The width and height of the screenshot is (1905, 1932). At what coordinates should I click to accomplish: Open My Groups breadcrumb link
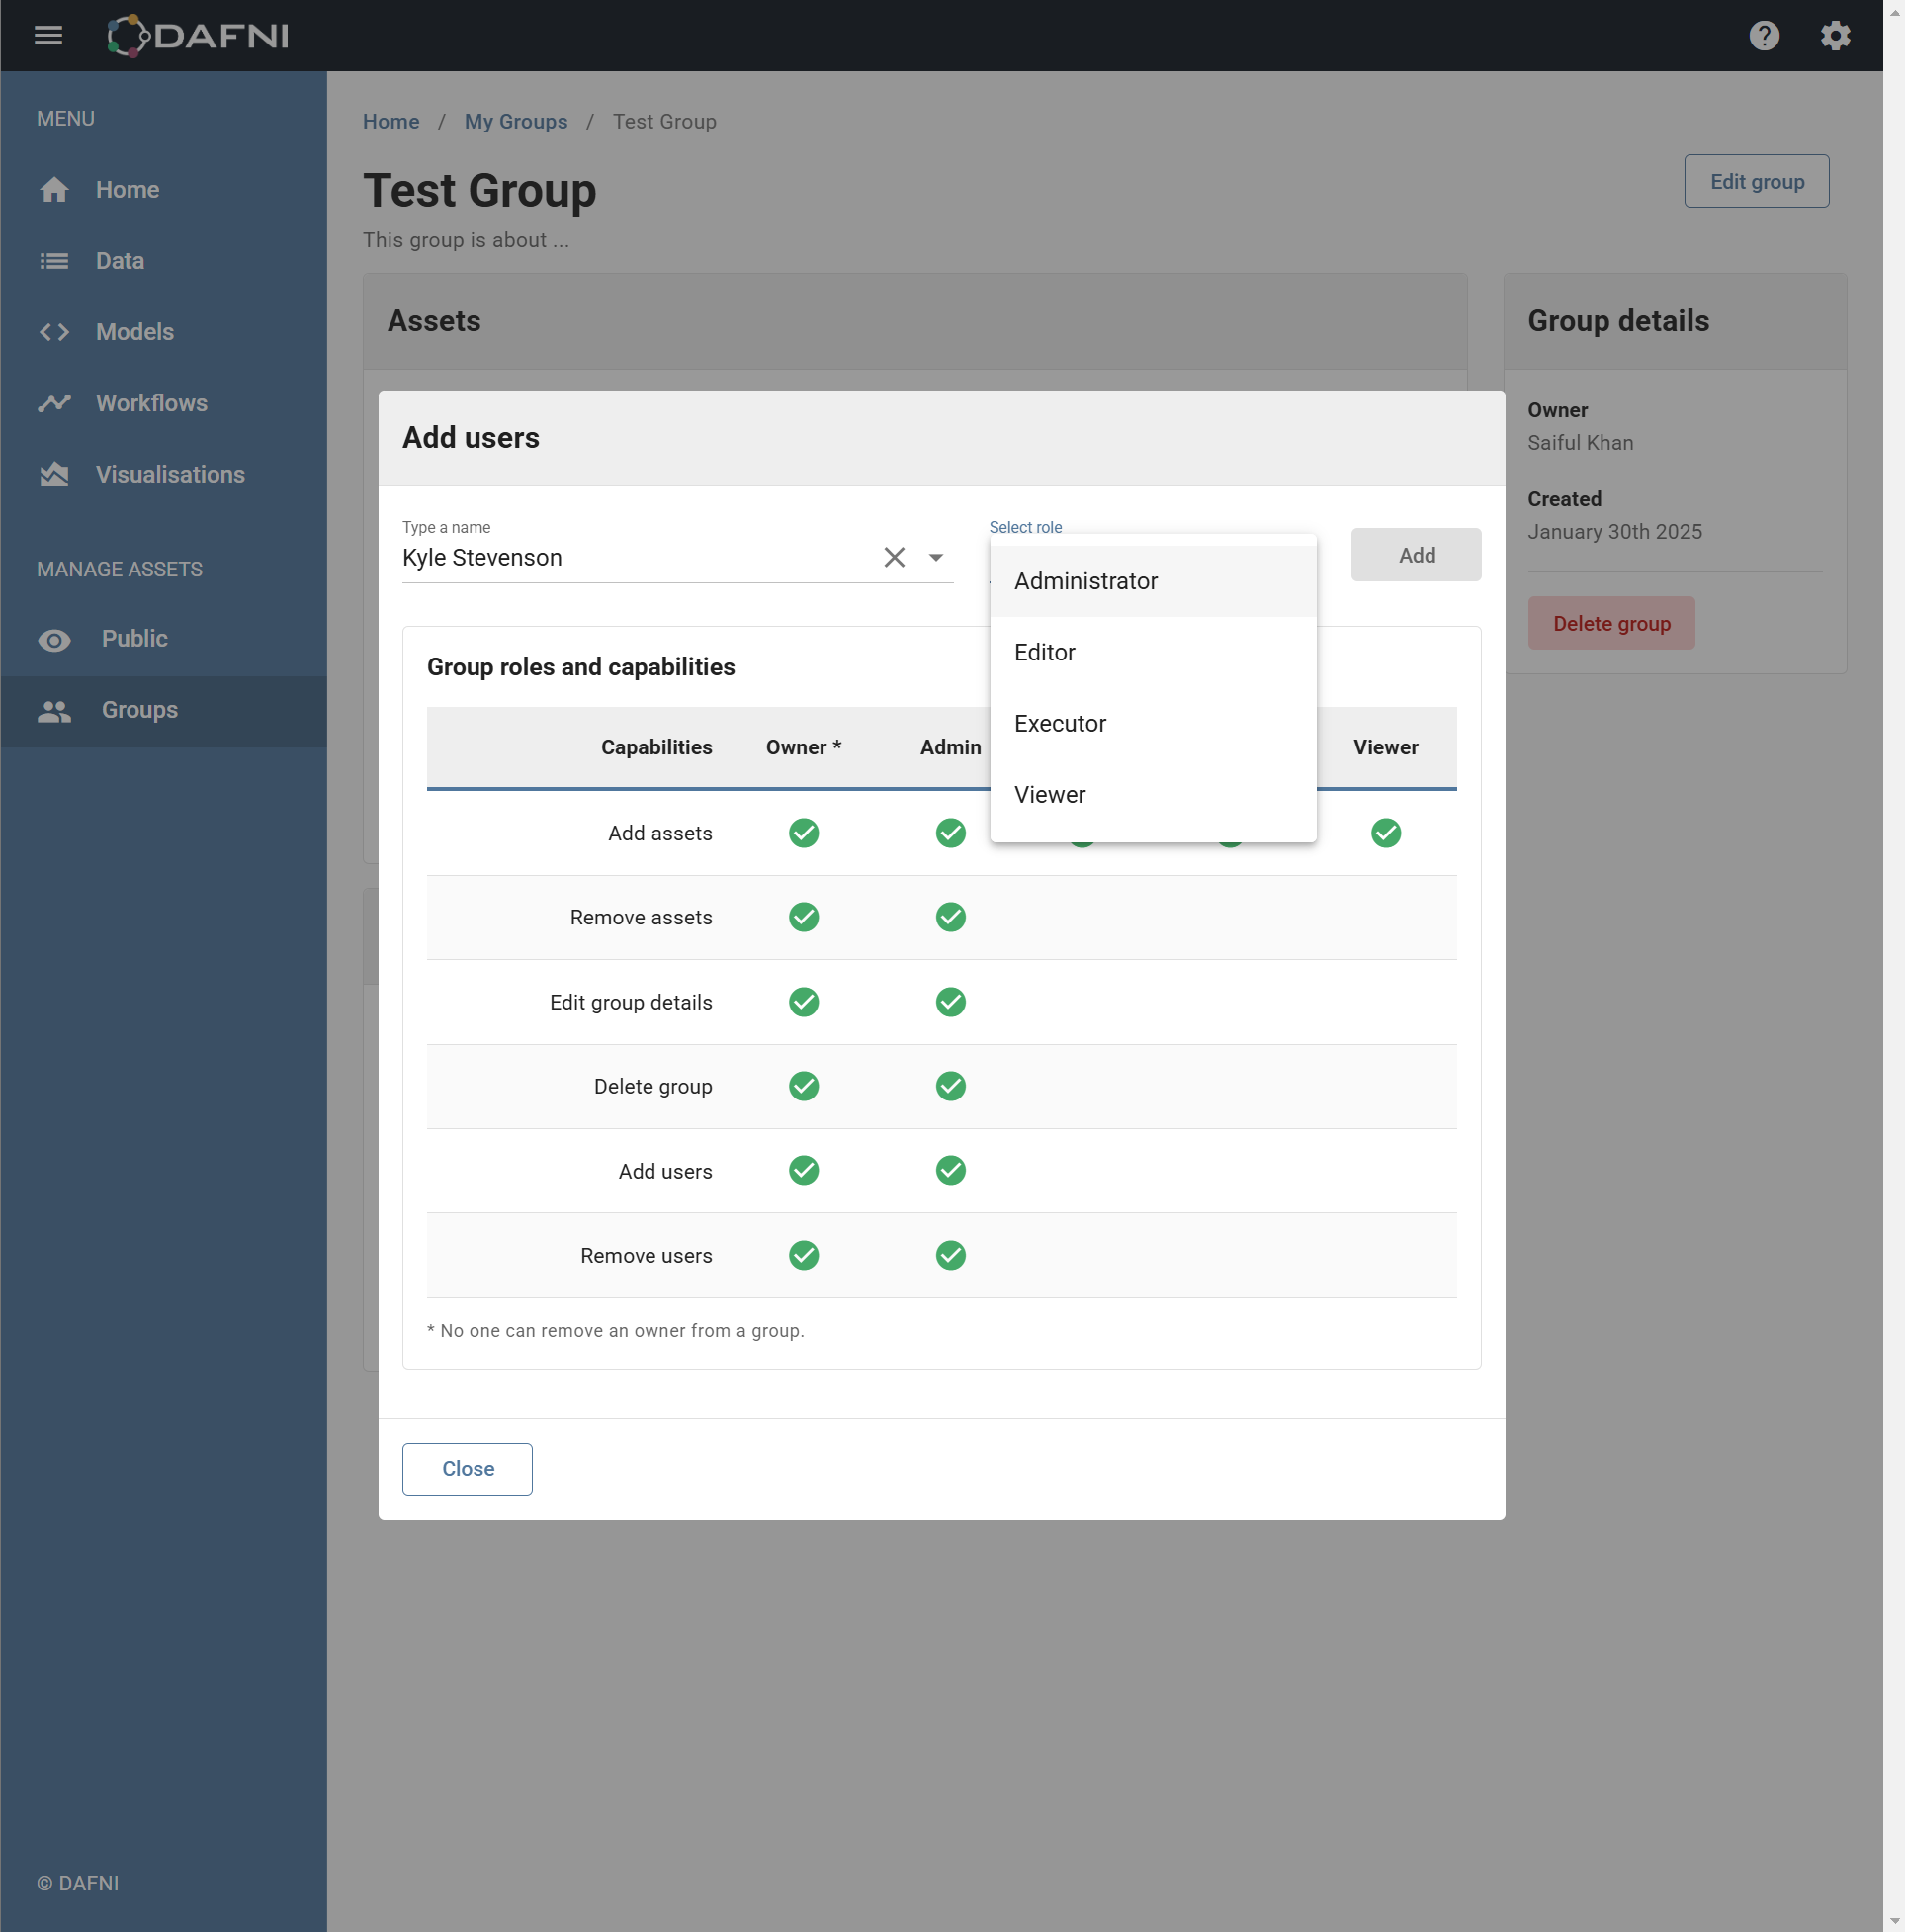pos(515,122)
